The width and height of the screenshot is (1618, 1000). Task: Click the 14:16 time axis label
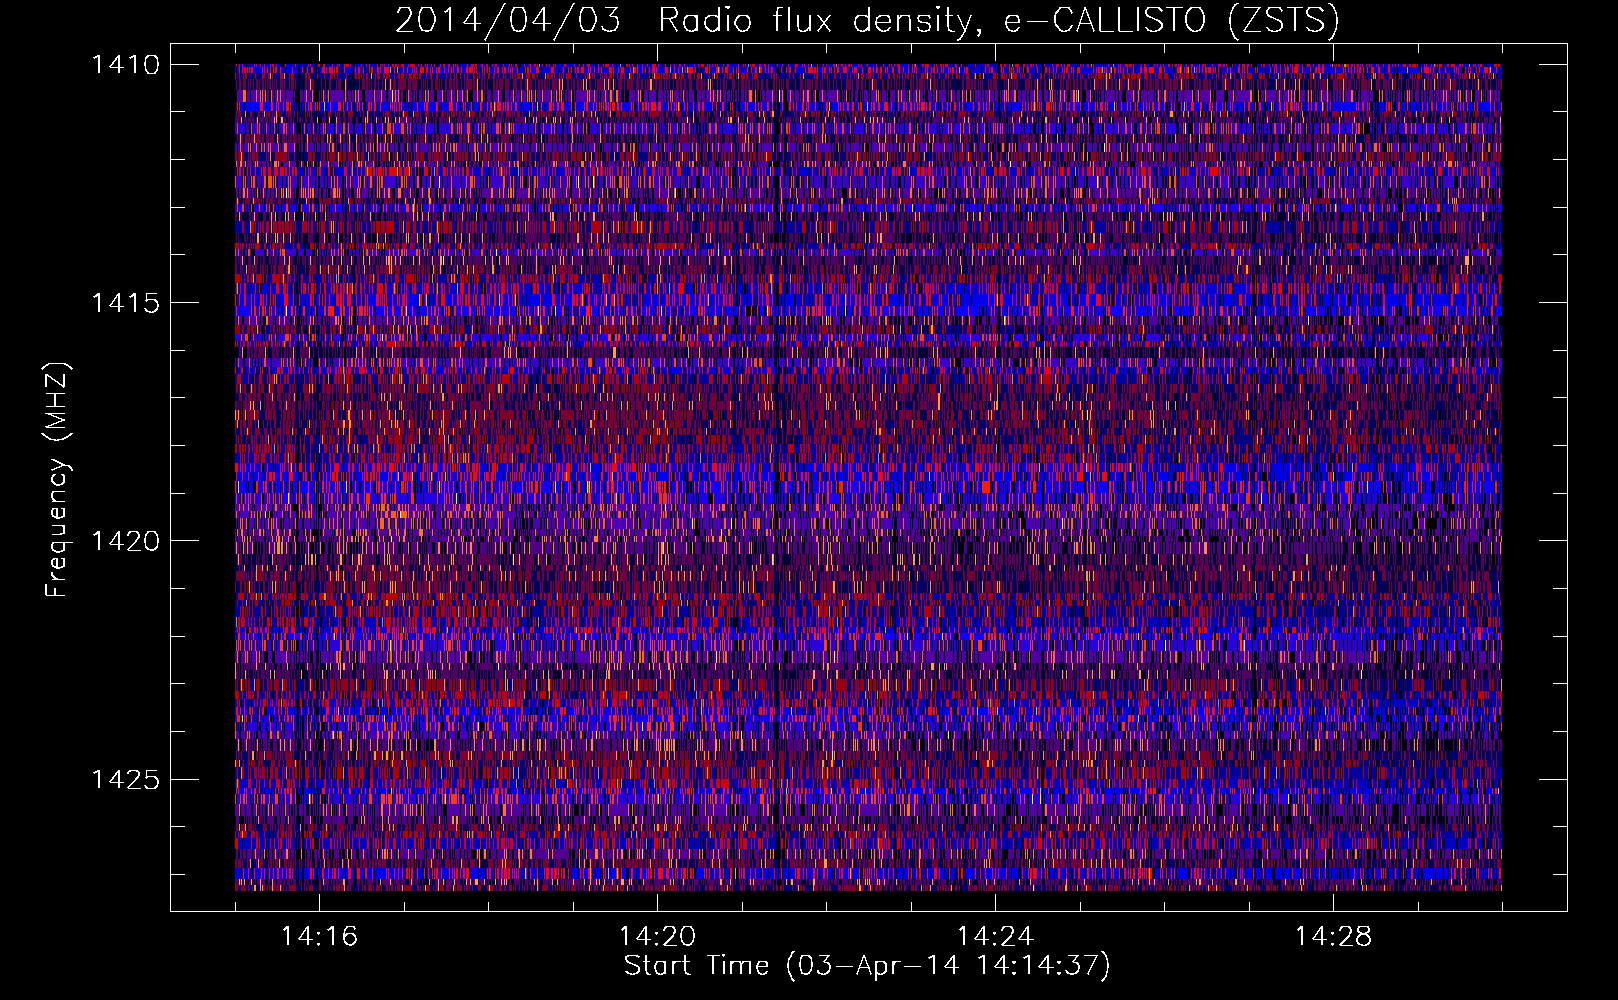coord(319,937)
